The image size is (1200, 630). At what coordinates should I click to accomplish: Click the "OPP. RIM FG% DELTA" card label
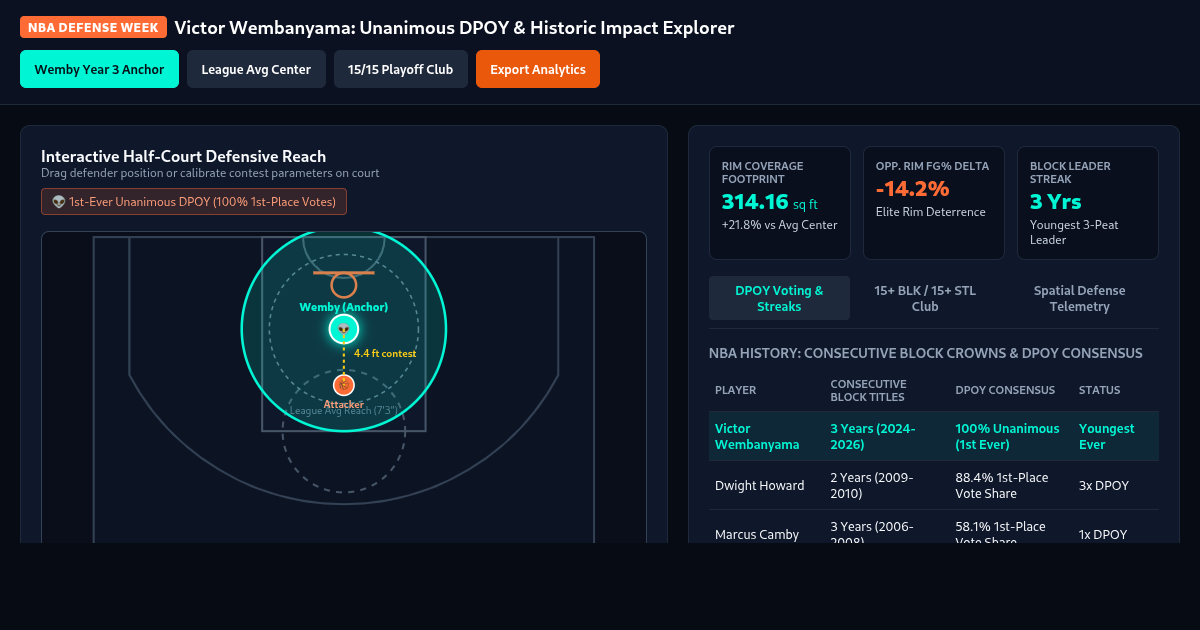932,166
